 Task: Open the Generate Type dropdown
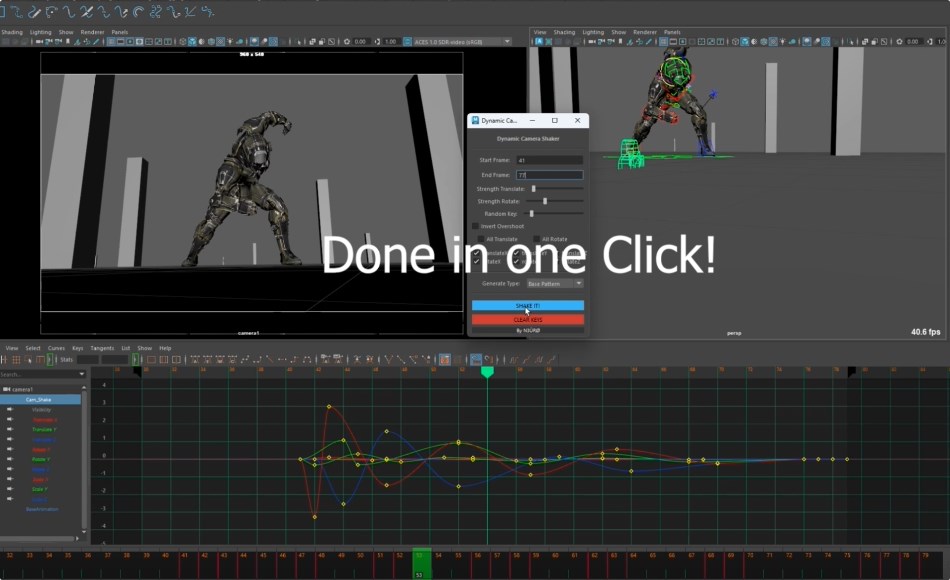pos(554,284)
